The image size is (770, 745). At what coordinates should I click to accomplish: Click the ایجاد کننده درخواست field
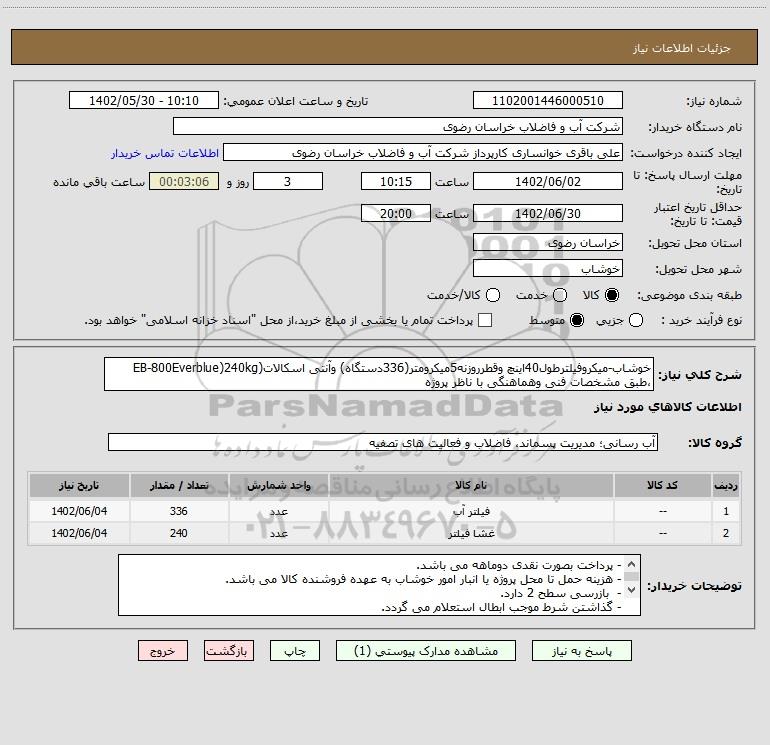tap(423, 153)
